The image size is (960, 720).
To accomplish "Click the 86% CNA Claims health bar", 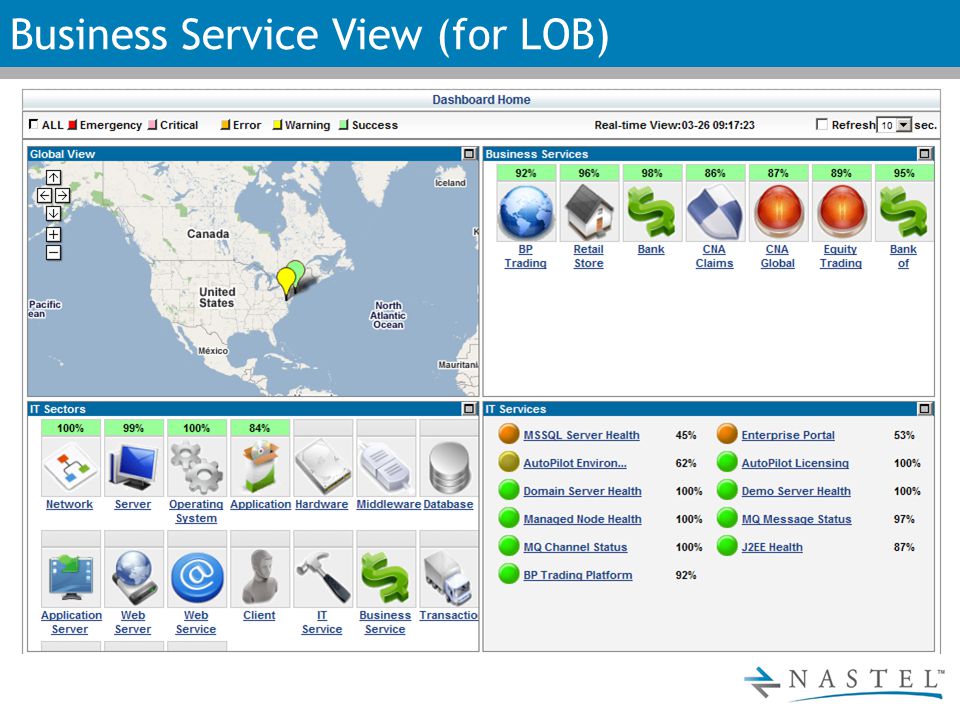I will 715,173.
